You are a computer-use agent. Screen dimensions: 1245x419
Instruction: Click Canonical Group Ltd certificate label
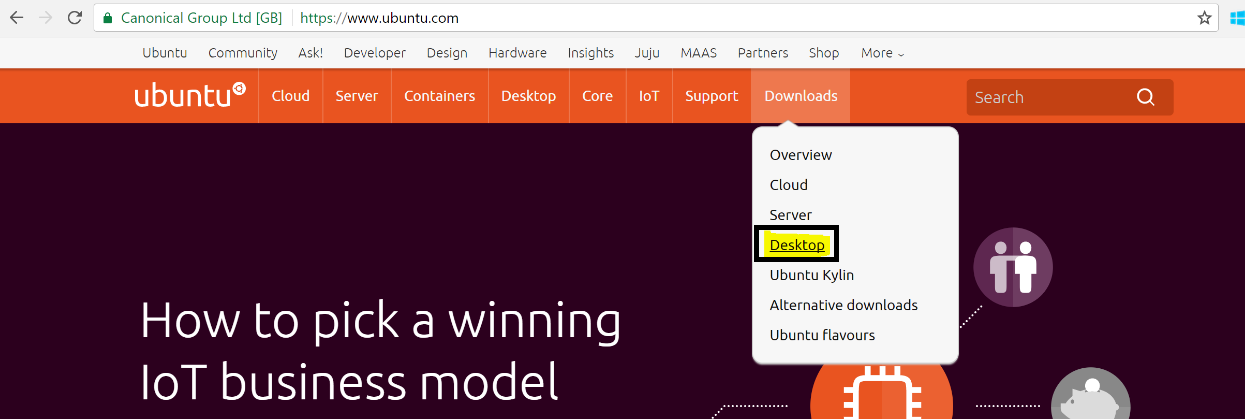[200, 18]
